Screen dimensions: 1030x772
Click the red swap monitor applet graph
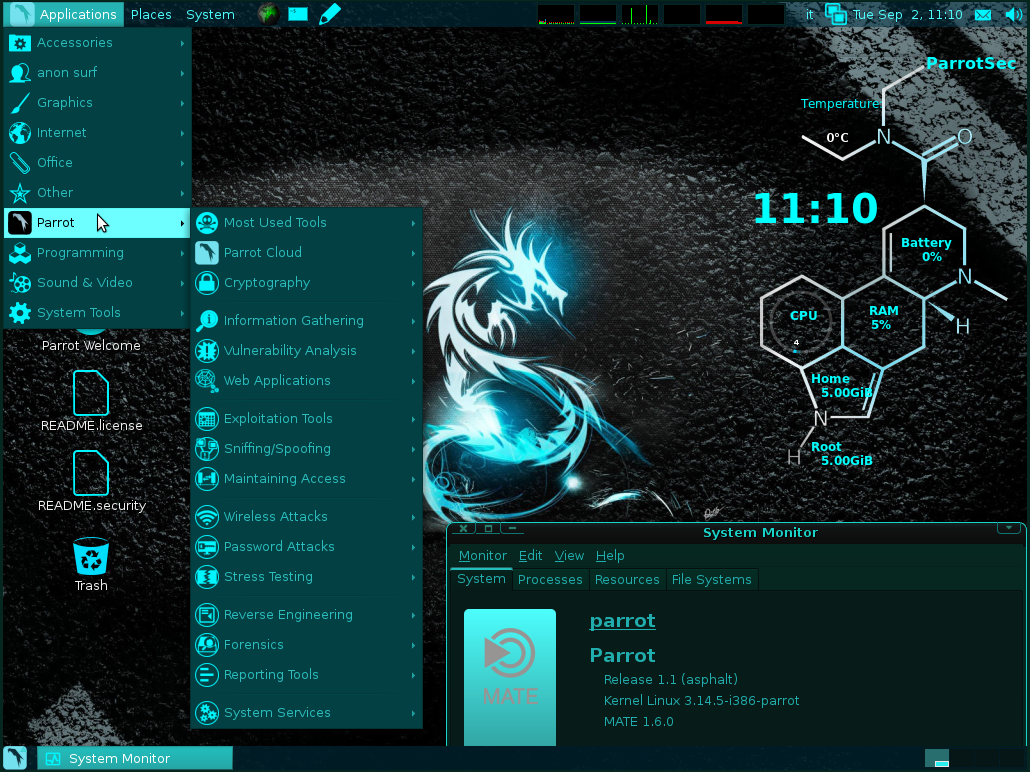pyautogui.click(x=723, y=14)
